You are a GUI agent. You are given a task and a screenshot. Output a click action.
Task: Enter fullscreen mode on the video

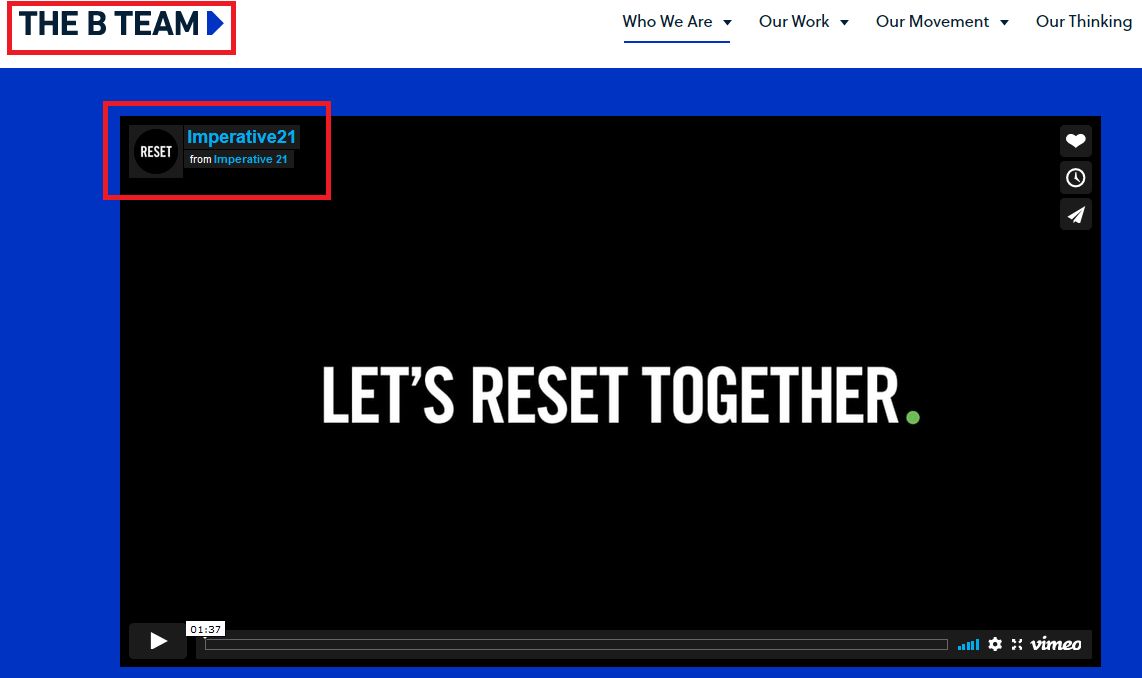pyautogui.click(x=1017, y=644)
